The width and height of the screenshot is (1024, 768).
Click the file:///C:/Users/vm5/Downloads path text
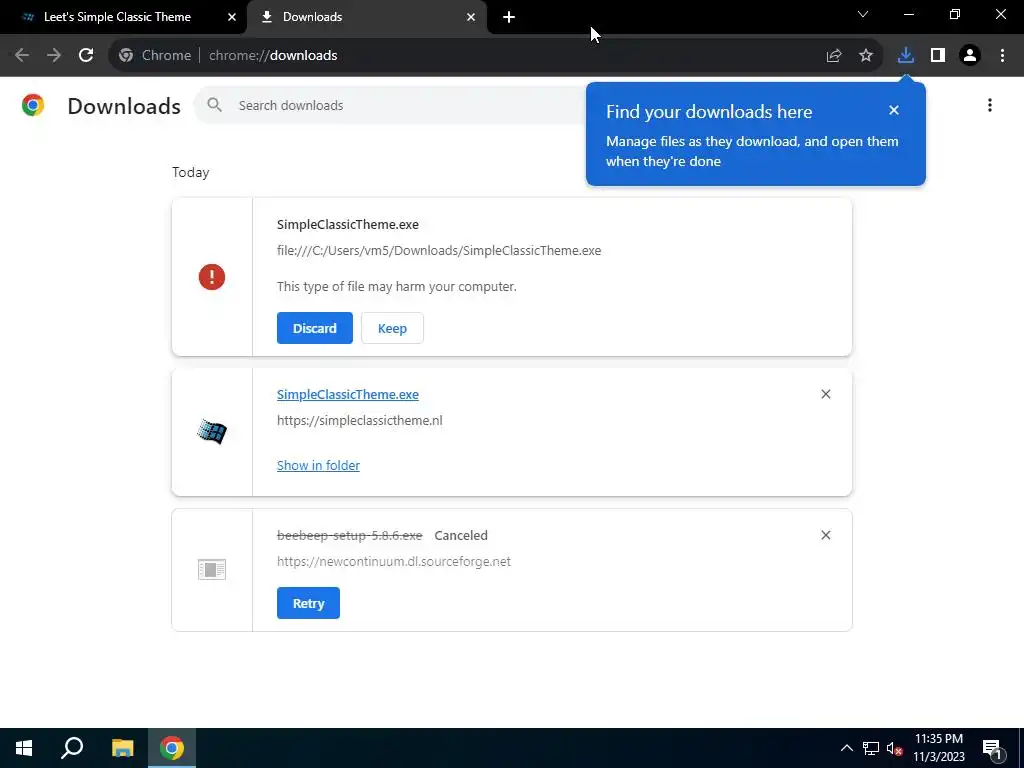[439, 251]
